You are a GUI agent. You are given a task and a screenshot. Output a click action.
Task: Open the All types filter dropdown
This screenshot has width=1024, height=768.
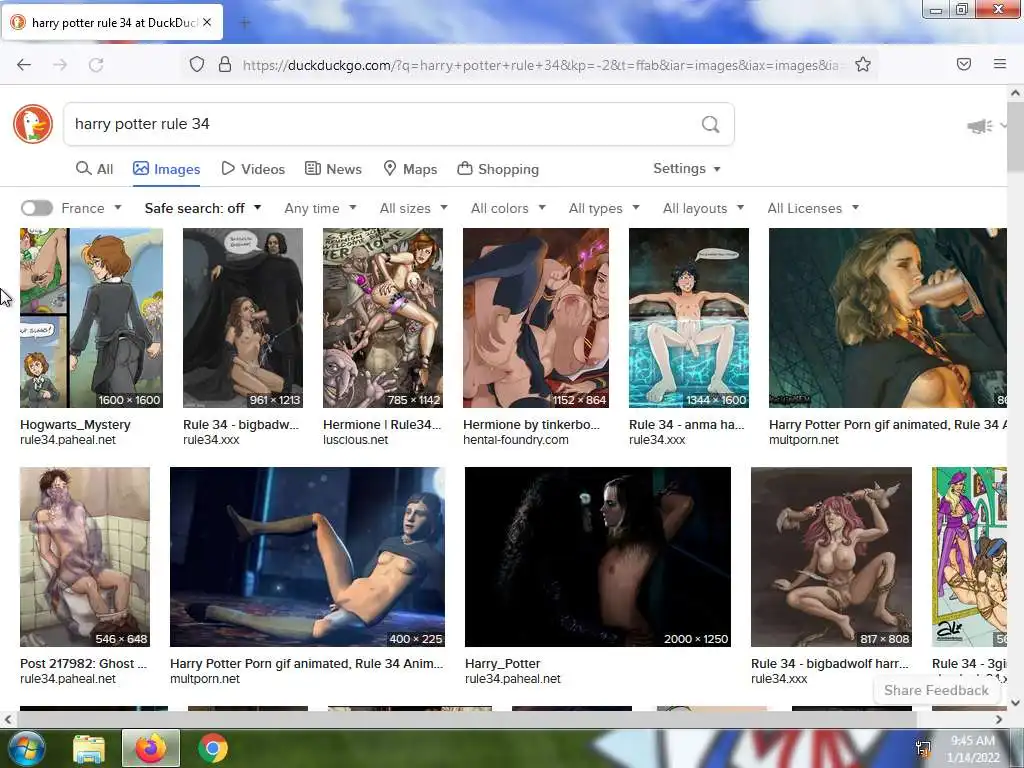(604, 208)
